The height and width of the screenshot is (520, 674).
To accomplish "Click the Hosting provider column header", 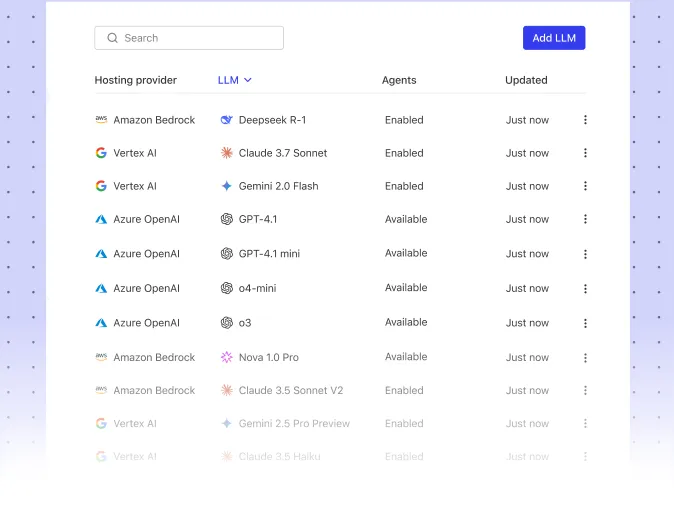I will tap(135, 80).
